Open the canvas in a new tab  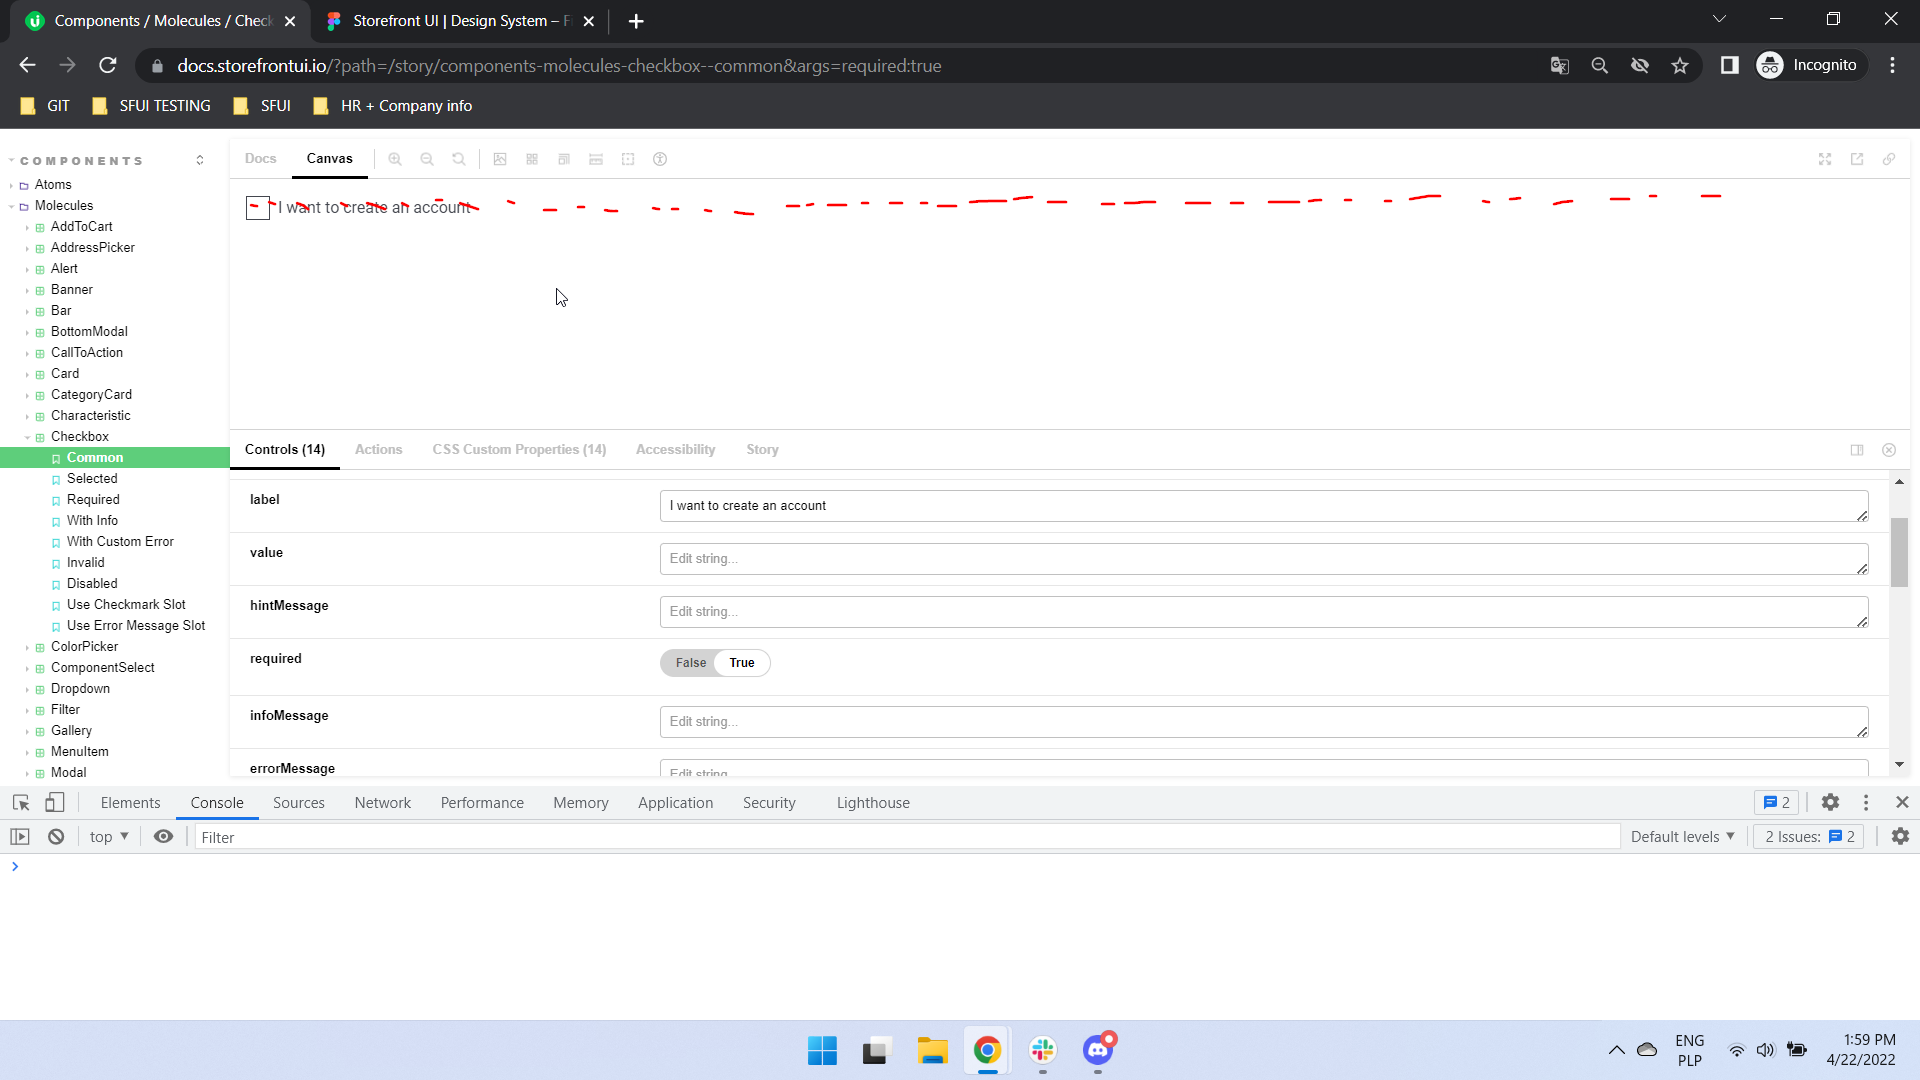point(1857,158)
